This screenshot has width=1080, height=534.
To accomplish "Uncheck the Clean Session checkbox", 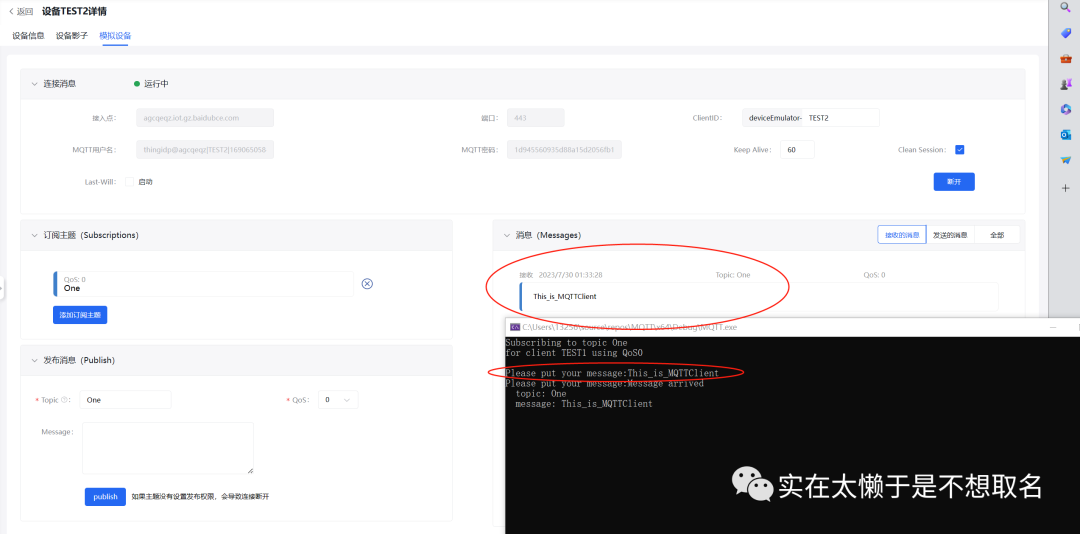I will pos(959,150).
